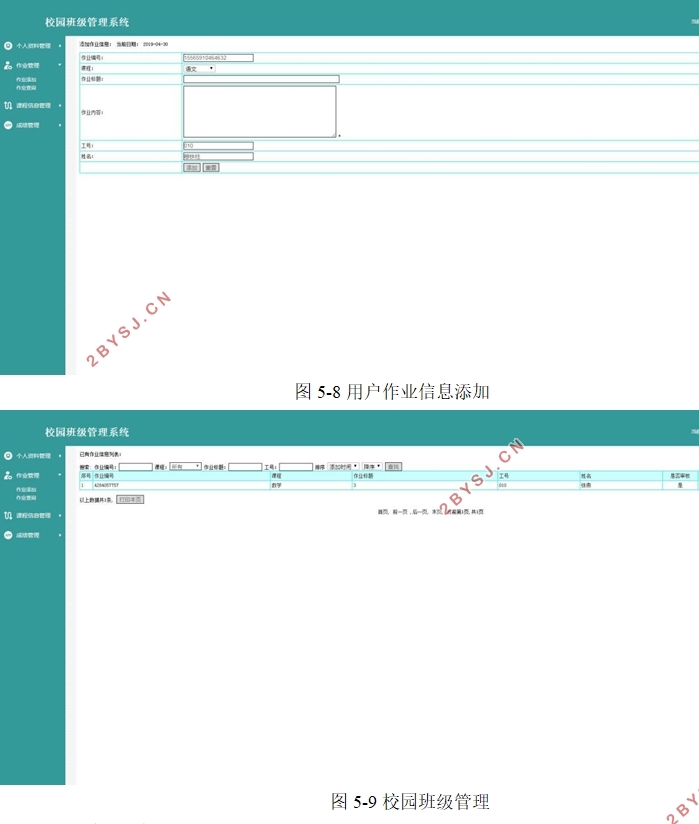699x824 pixels.
Task: Open the 添加时间 sort field dropdown
Action: tap(344, 466)
